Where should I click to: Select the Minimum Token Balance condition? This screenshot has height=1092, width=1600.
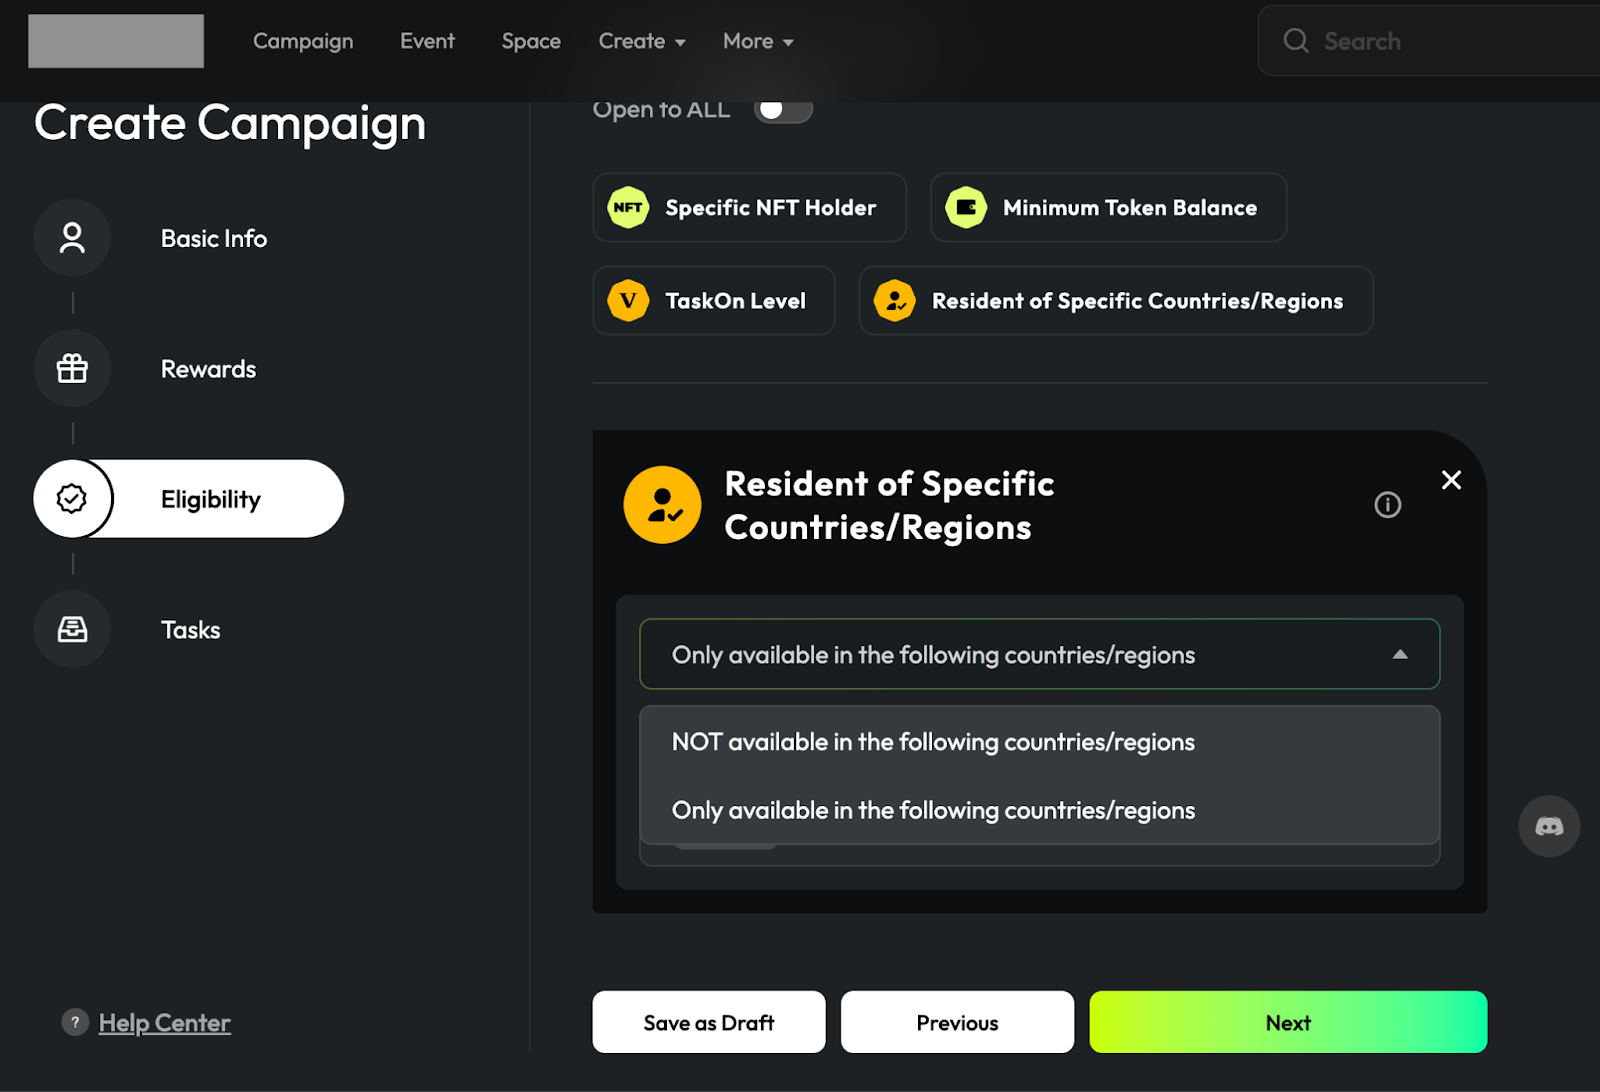point(1108,208)
